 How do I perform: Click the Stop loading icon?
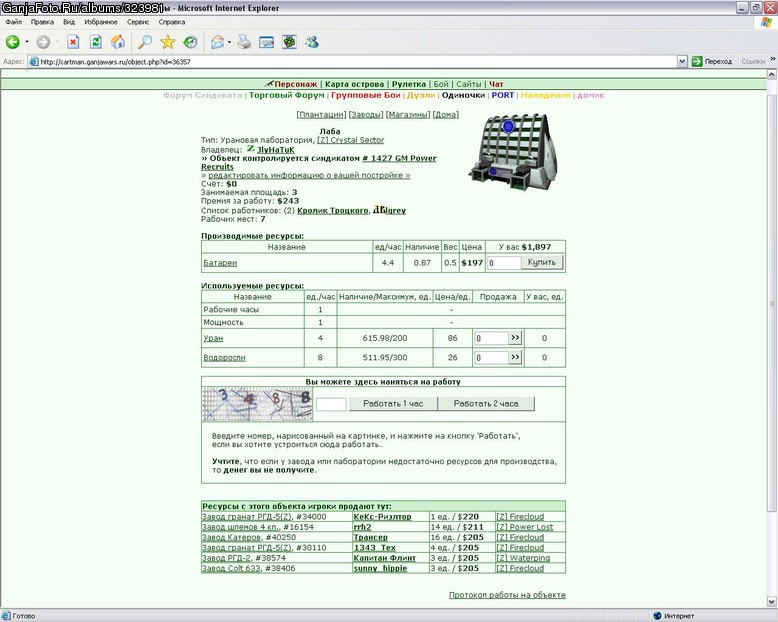point(73,42)
